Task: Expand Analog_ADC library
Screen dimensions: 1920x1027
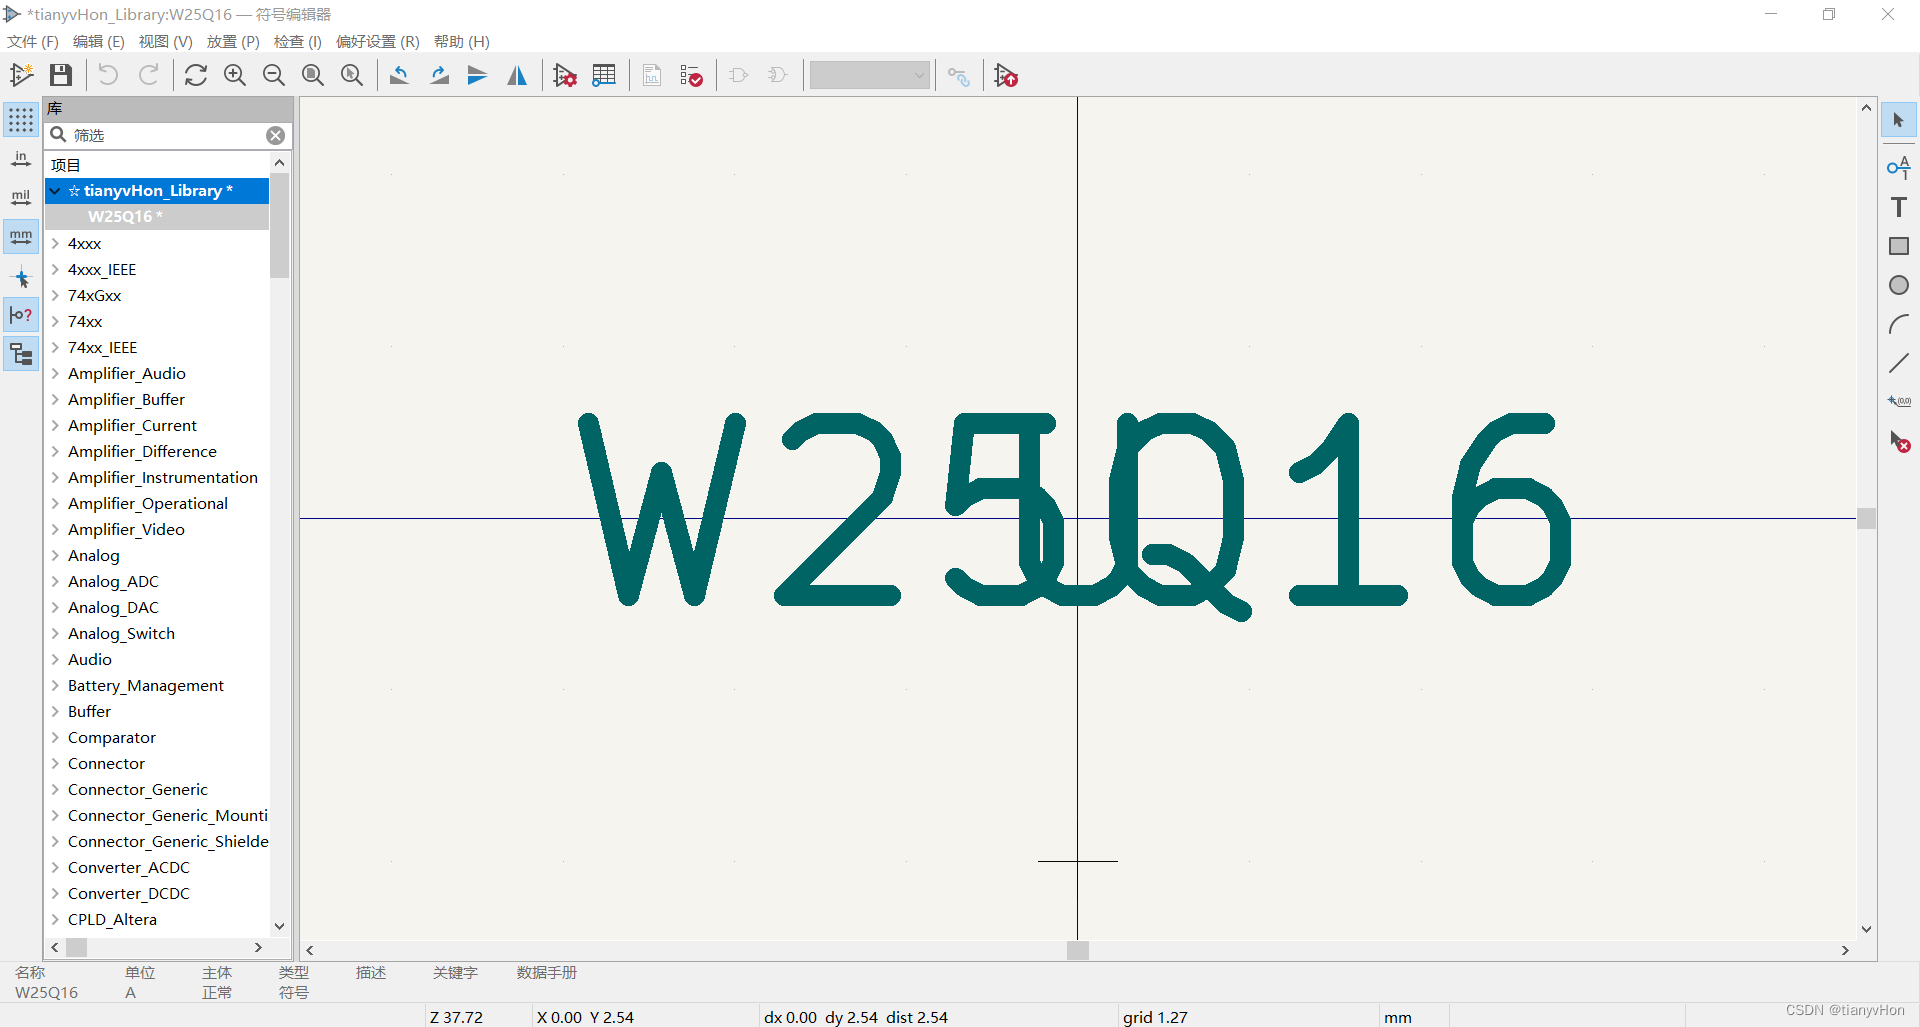Action: pyautogui.click(x=55, y=581)
